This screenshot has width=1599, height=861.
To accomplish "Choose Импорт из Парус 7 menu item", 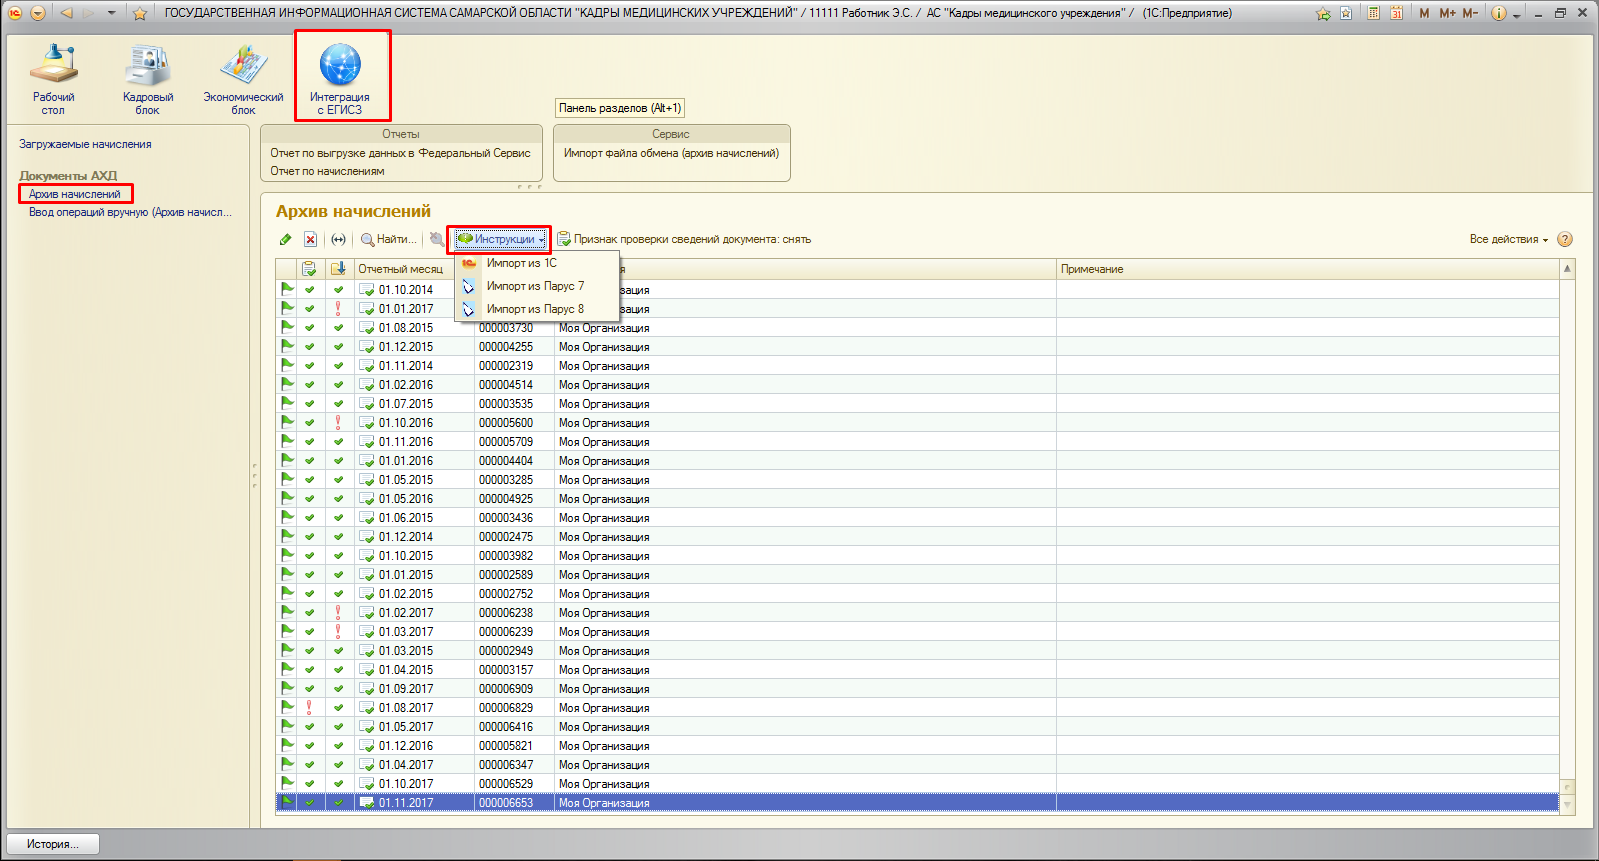I will pos(535,286).
